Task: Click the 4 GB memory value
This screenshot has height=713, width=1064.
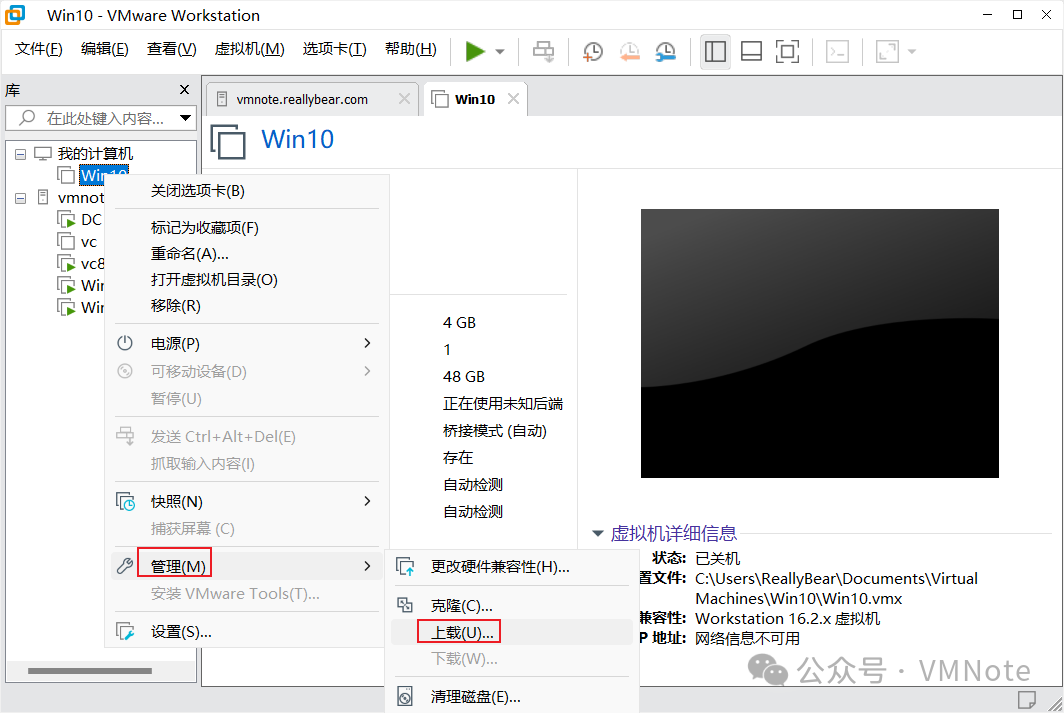Action: click(459, 323)
